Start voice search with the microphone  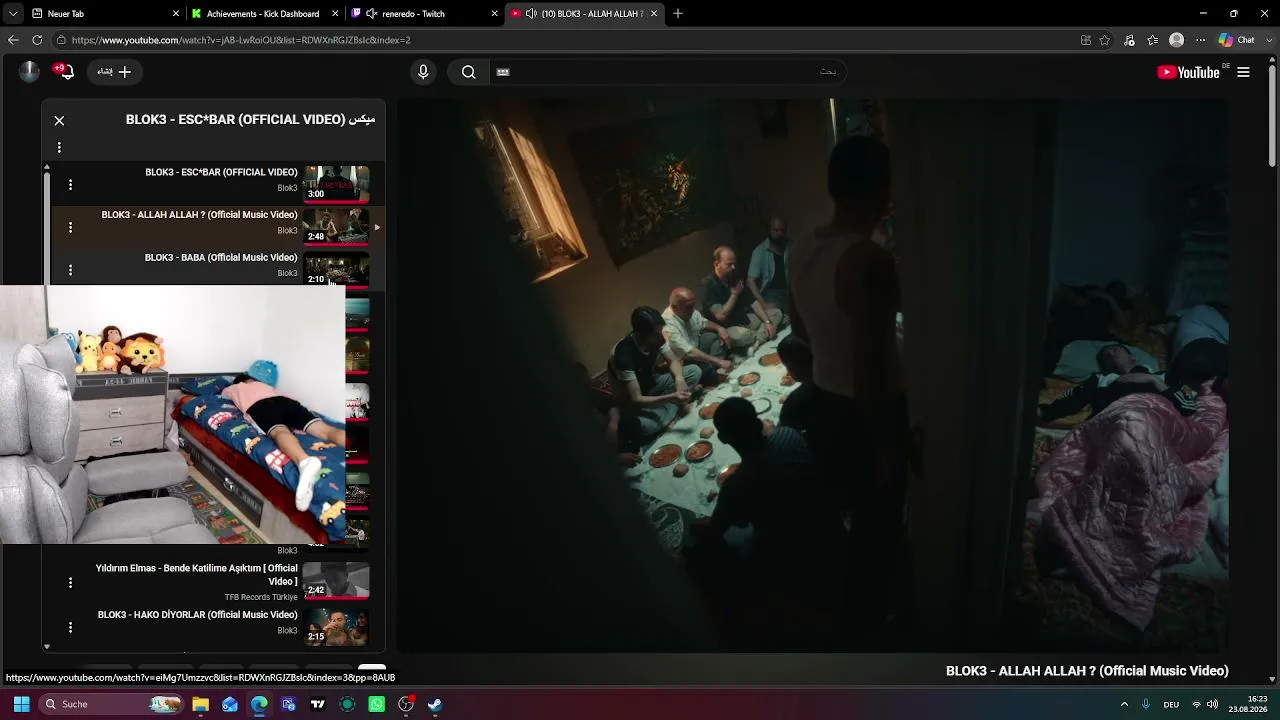point(423,72)
